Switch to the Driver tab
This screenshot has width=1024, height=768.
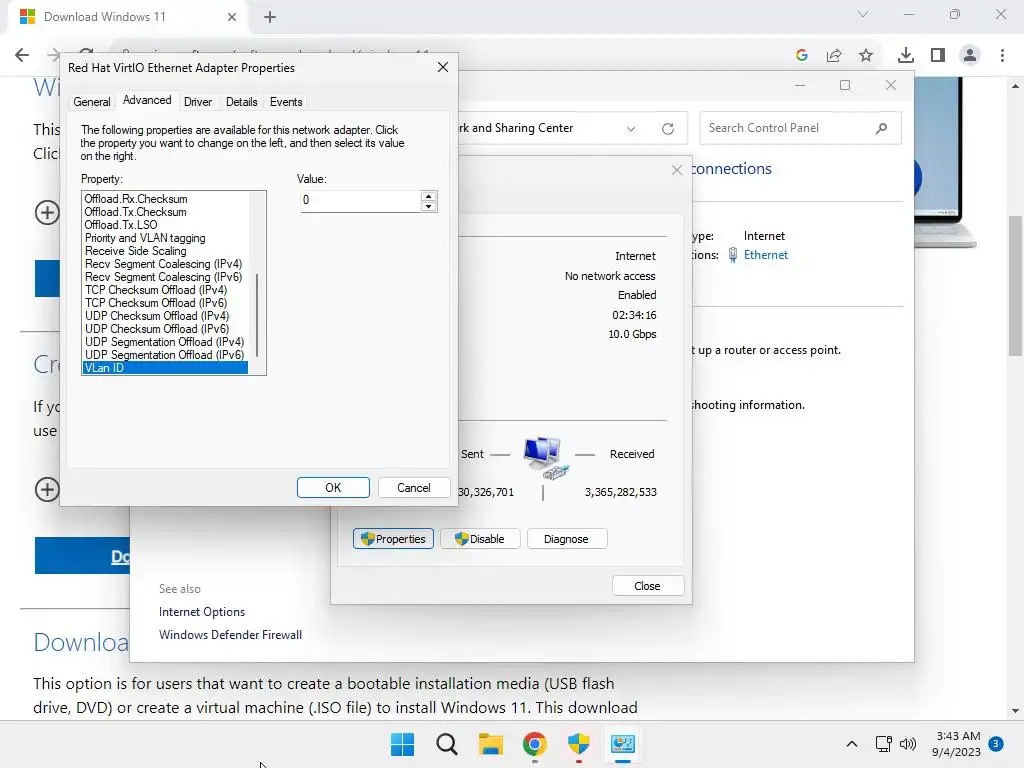pos(198,102)
